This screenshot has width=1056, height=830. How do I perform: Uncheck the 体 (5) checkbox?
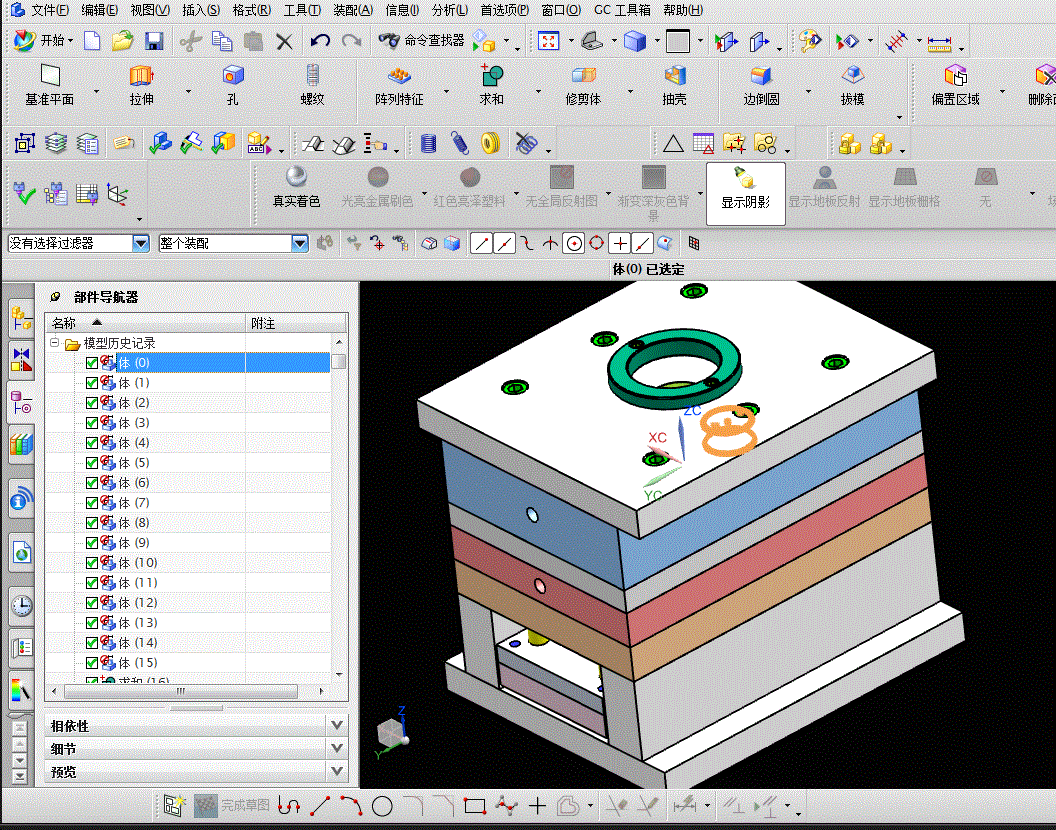92,464
